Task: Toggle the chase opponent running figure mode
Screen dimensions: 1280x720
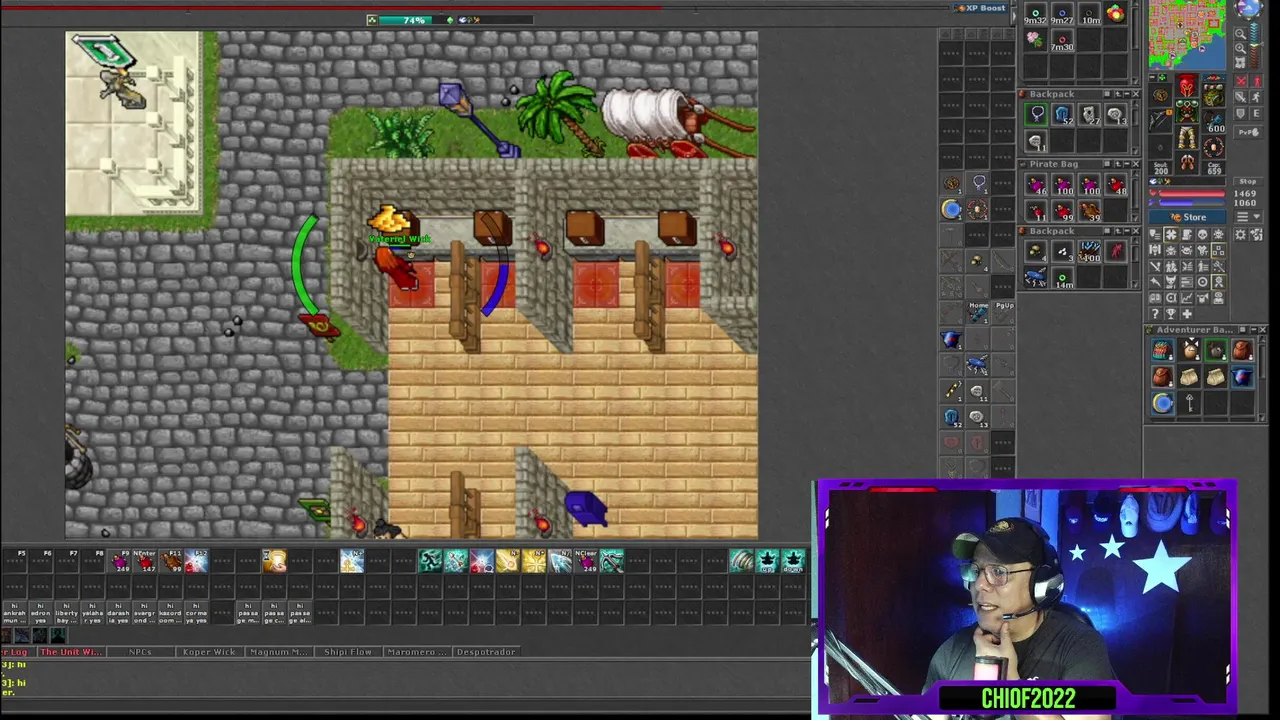Action: (x=1257, y=97)
